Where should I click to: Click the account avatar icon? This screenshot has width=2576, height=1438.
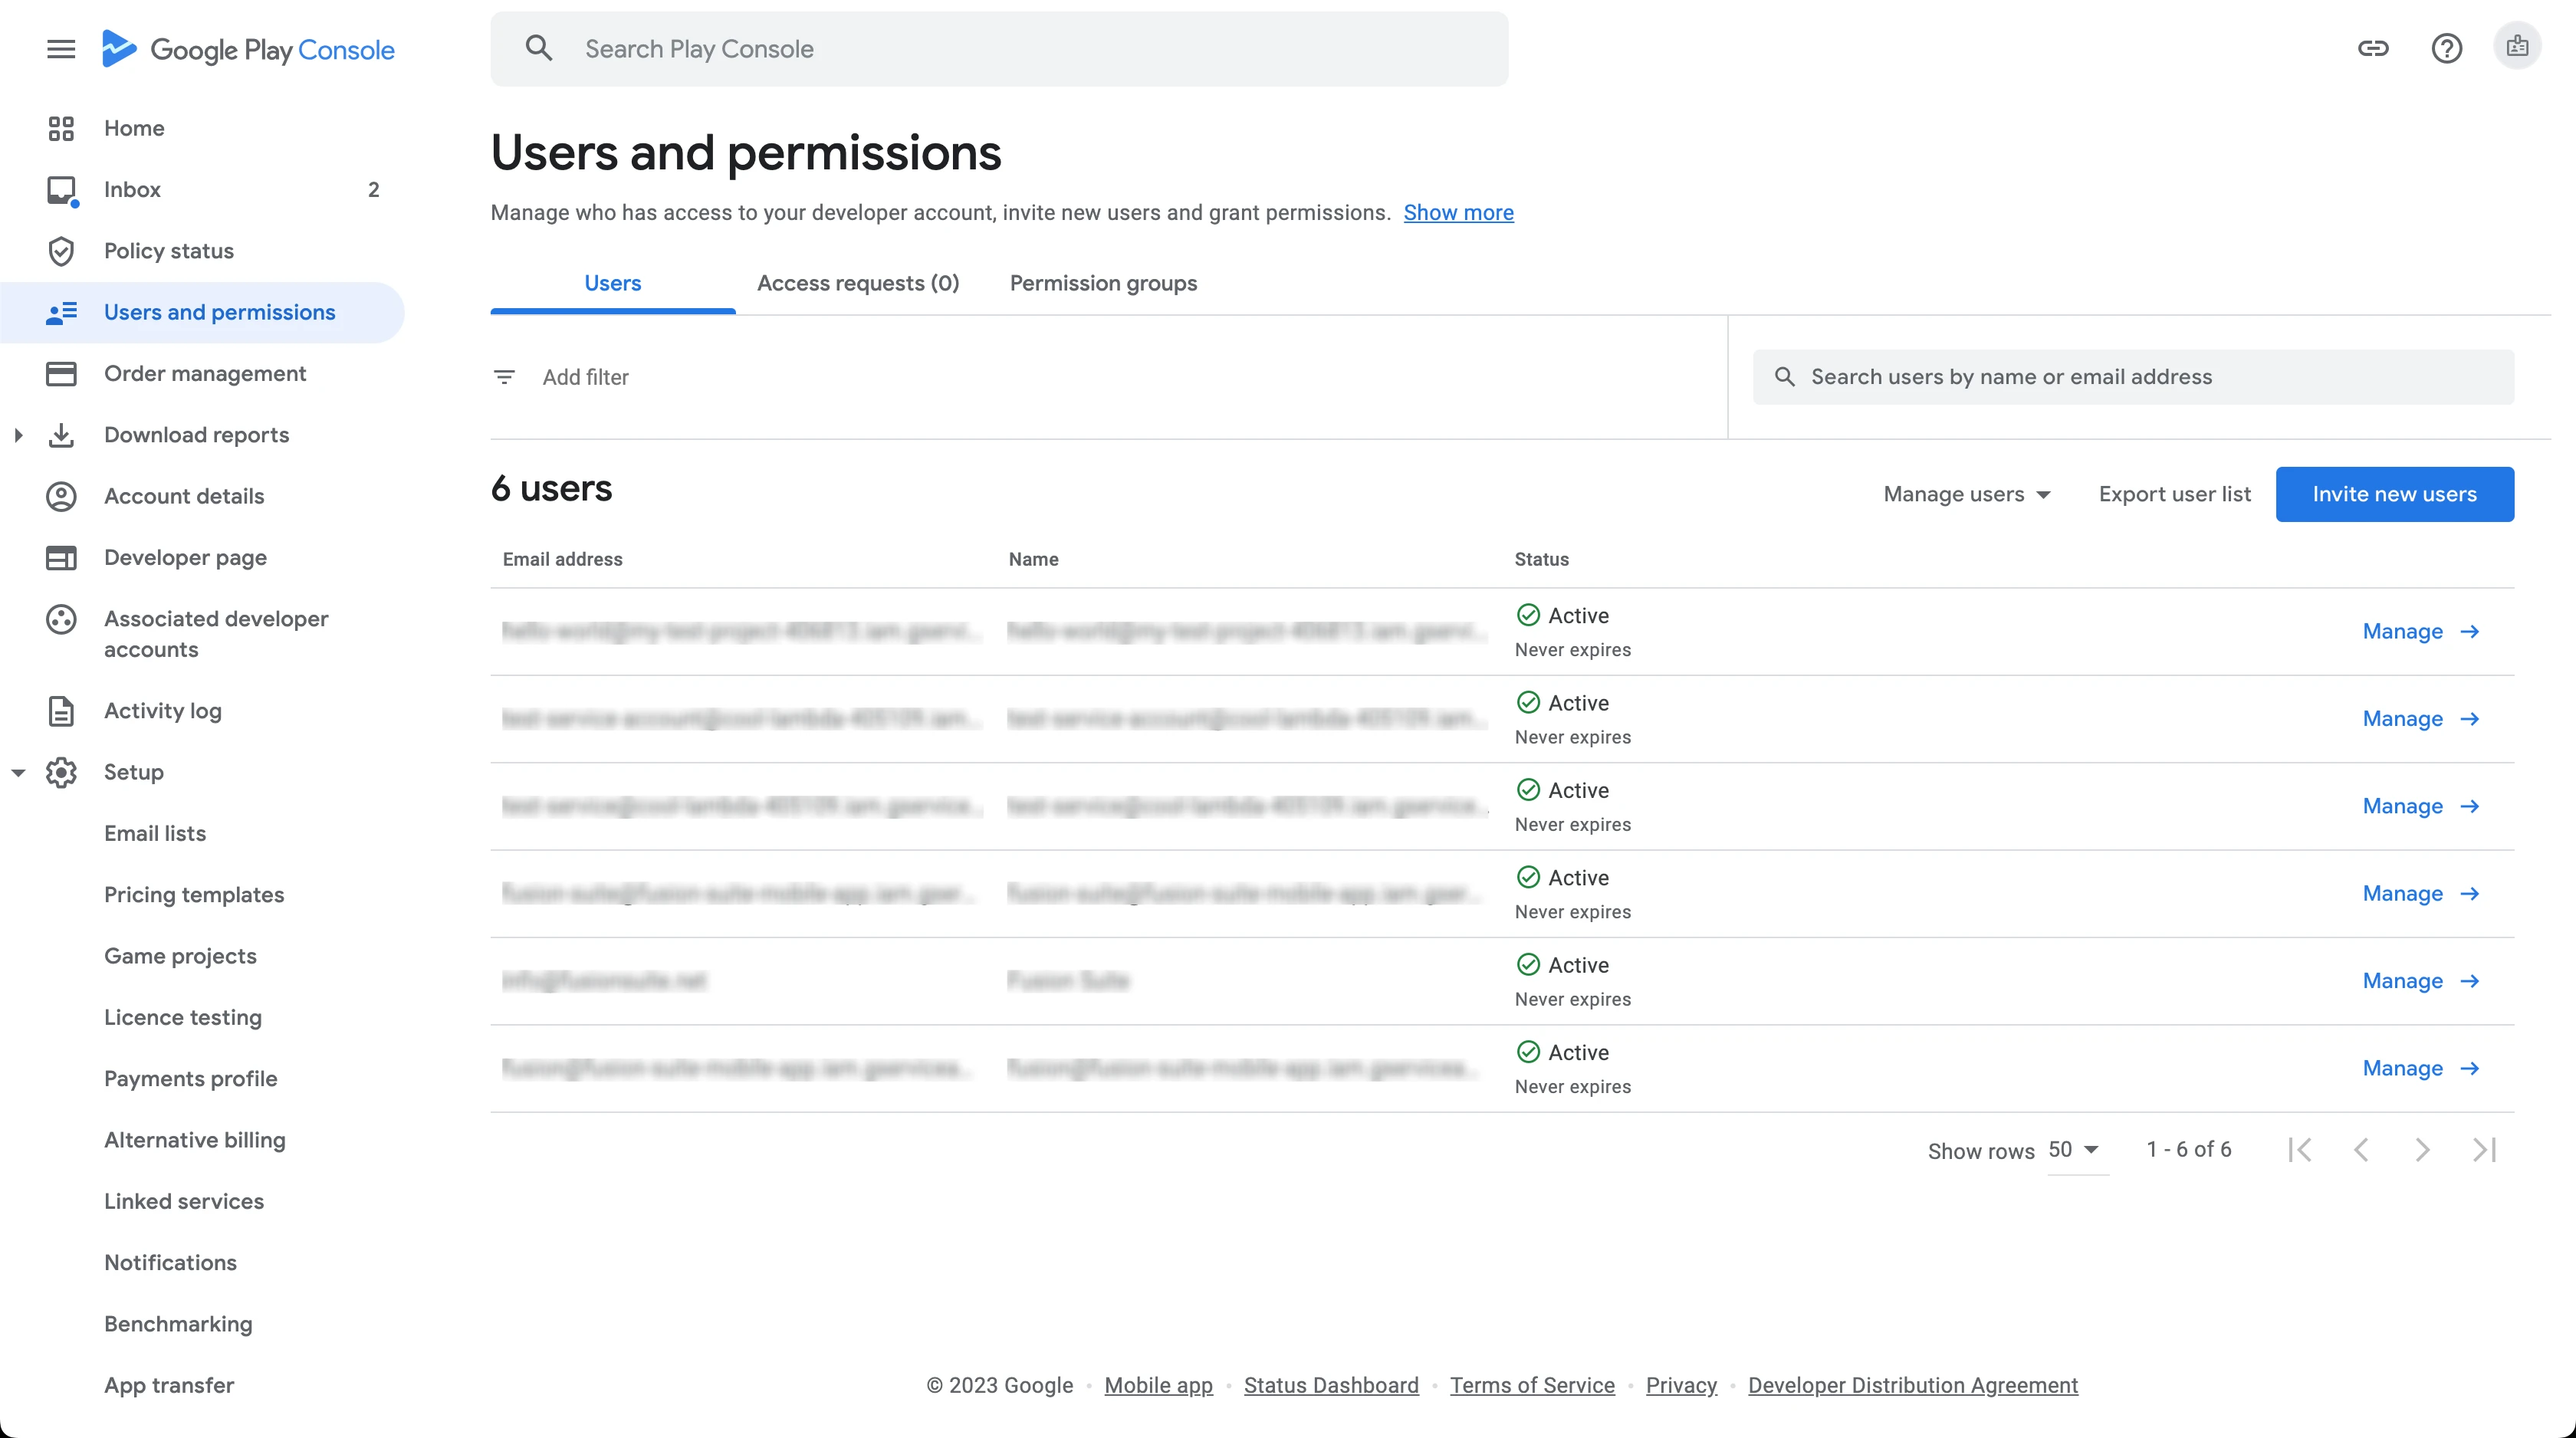[x=2517, y=47]
